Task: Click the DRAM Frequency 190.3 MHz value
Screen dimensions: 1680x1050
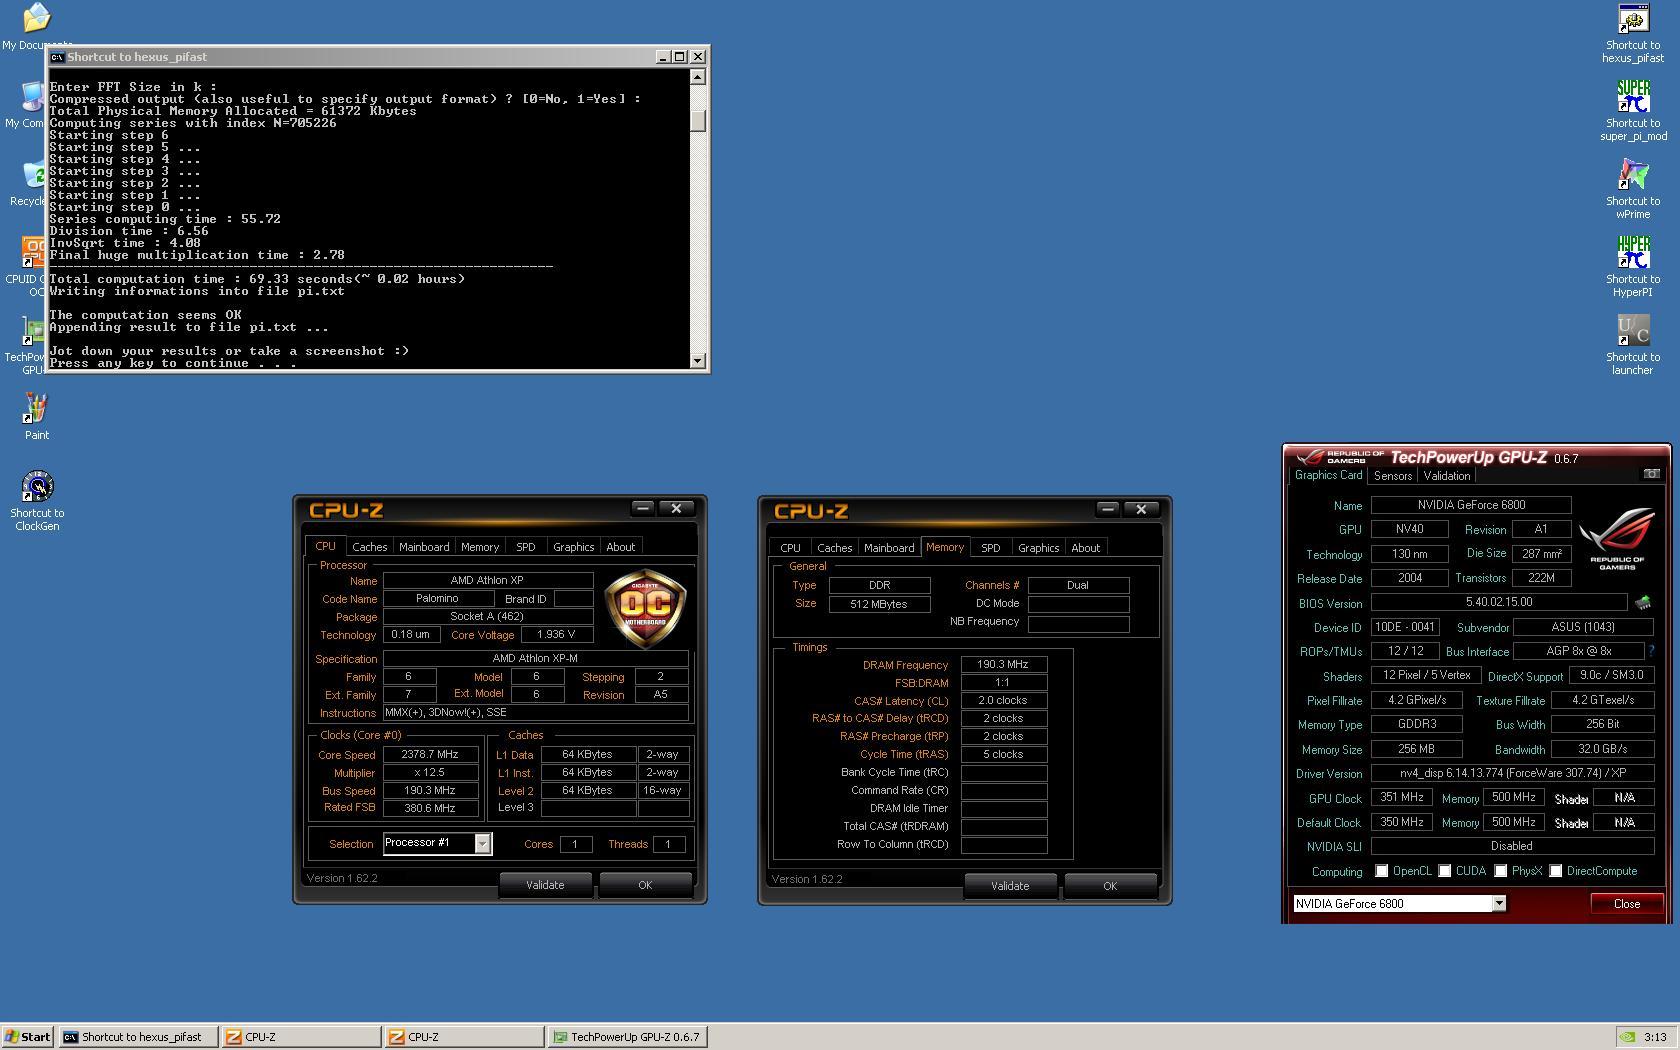Action: 1003,664
